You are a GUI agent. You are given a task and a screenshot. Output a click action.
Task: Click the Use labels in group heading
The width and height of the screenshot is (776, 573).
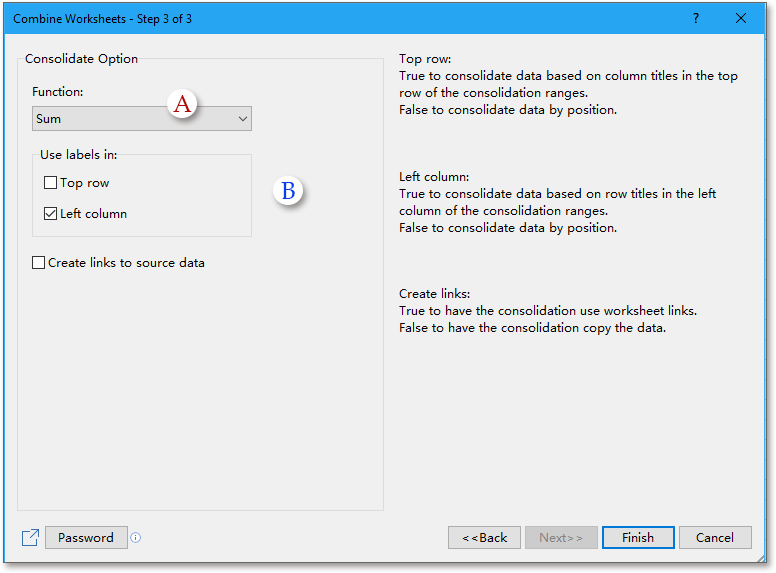[x=79, y=155]
